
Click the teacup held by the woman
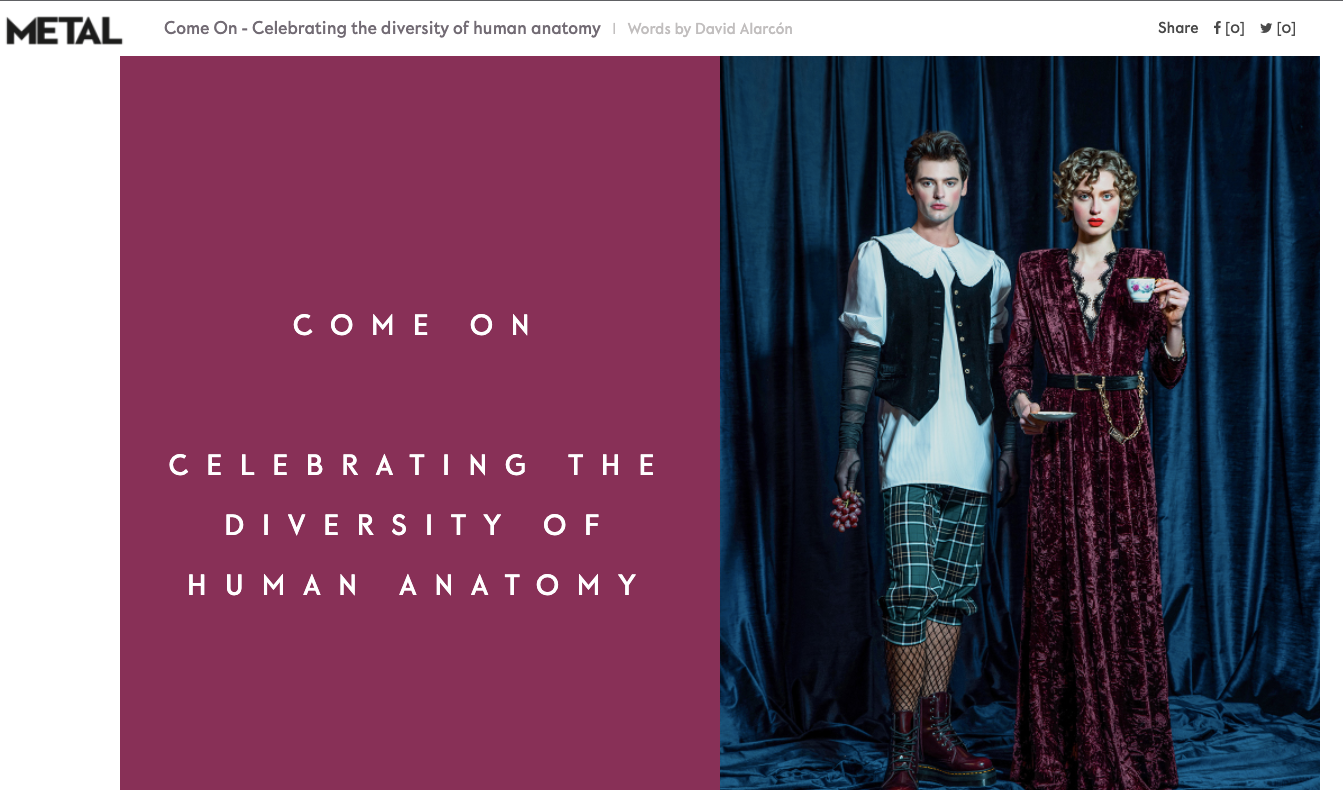(x=1143, y=288)
